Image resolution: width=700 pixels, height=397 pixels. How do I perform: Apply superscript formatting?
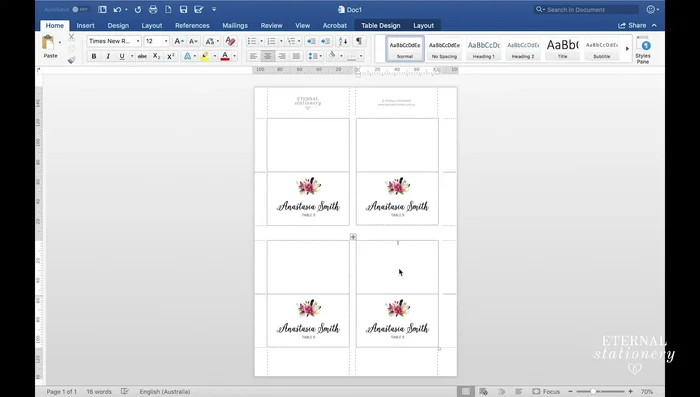coord(171,56)
